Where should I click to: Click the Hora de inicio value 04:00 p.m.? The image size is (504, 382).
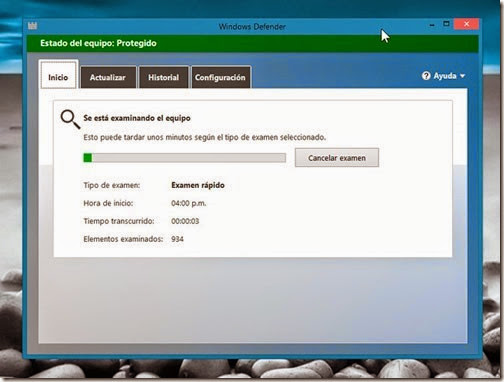click(x=189, y=203)
